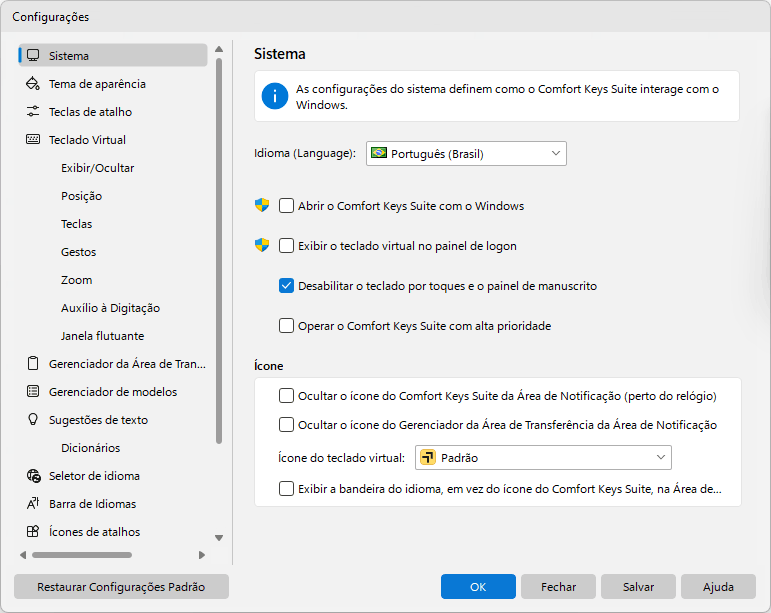This screenshot has width=771, height=613.
Task: Click the sidebar horizontal scroll right arrow
Action: point(202,555)
